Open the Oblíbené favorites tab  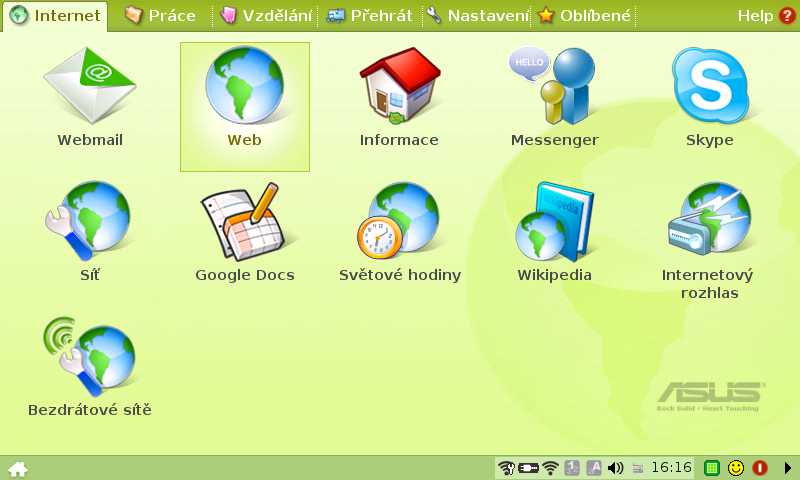click(584, 16)
